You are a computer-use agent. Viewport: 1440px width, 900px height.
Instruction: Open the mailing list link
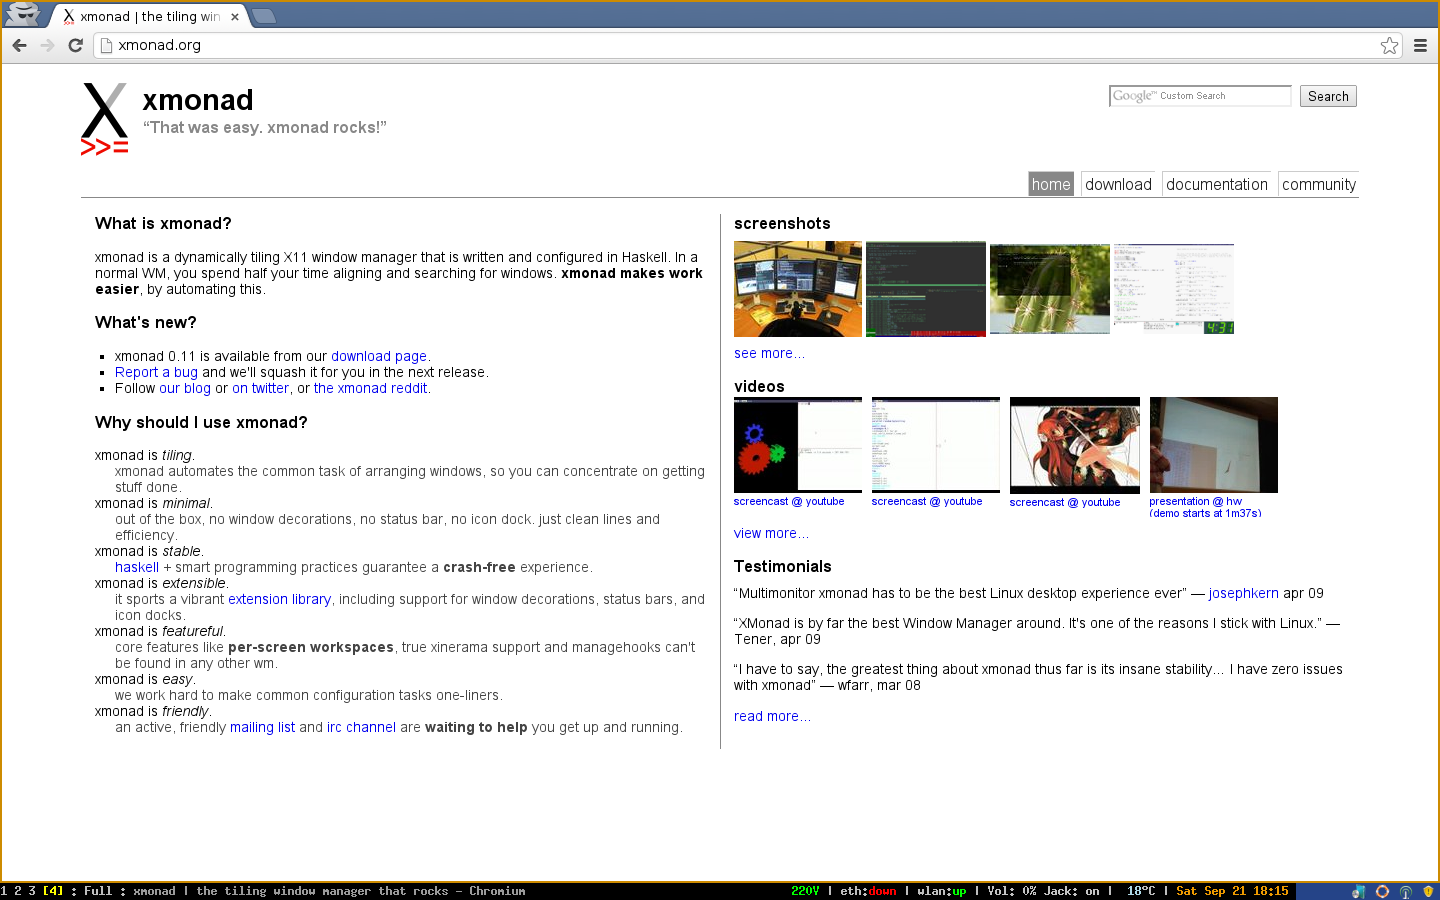click(x=262, y=727)
